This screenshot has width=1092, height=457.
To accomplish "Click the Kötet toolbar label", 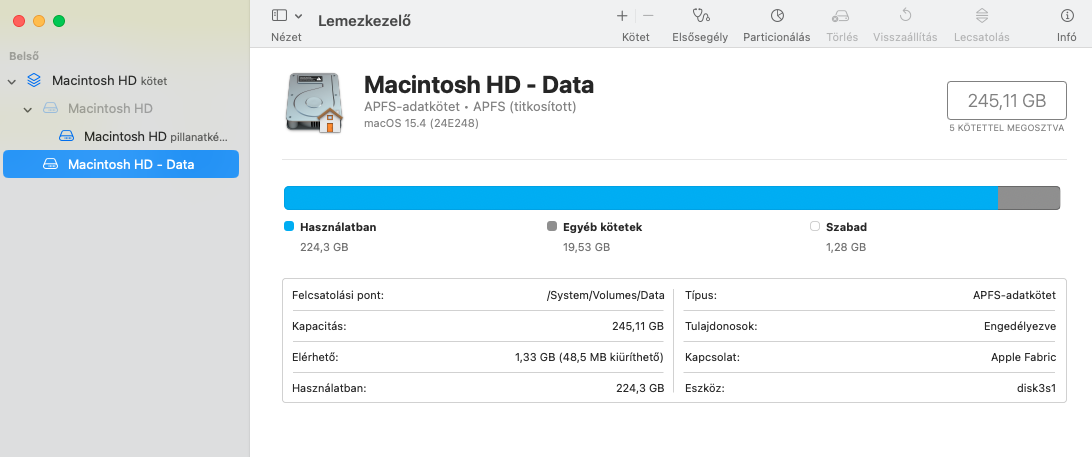I will (635, 38).
